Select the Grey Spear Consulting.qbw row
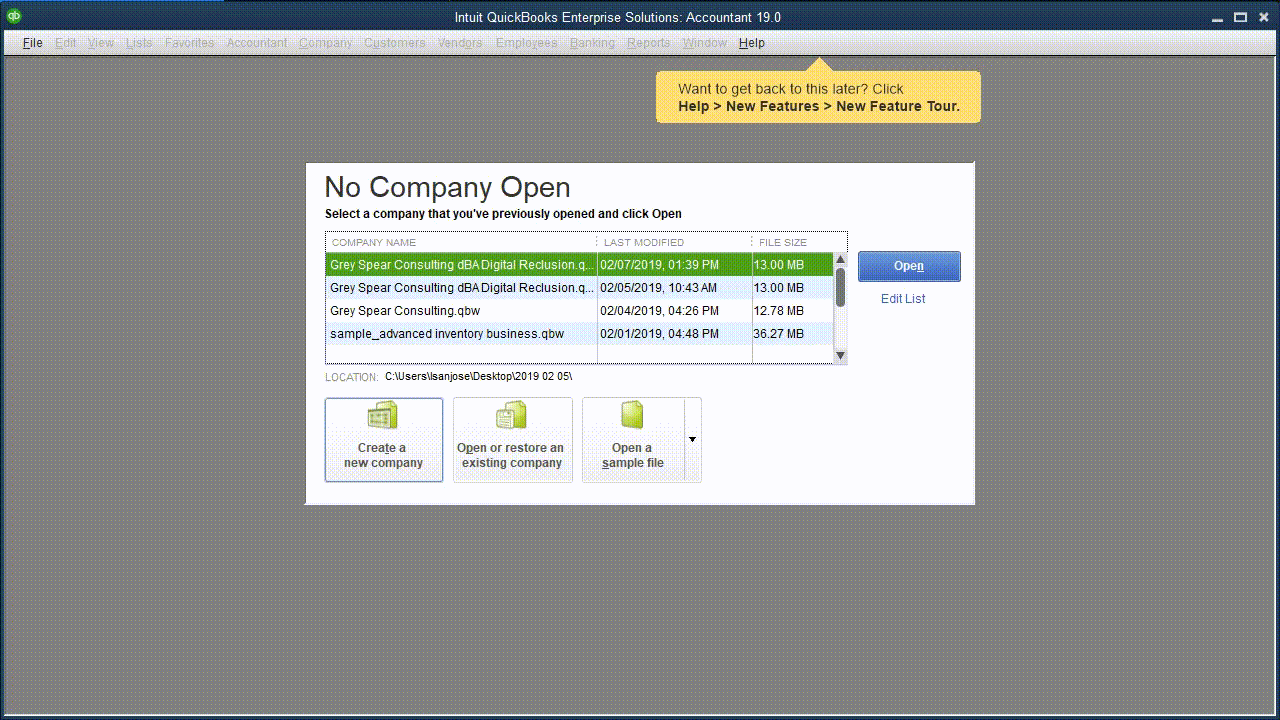Viewport: 1280px width, 720px height. (x=579, y=311)
